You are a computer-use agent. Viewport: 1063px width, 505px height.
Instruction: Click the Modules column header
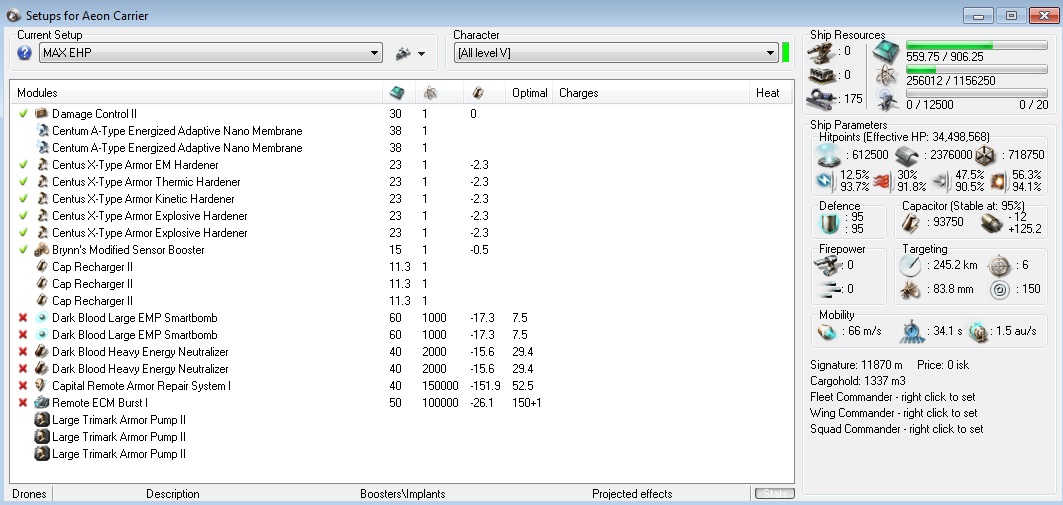(37, 93)
